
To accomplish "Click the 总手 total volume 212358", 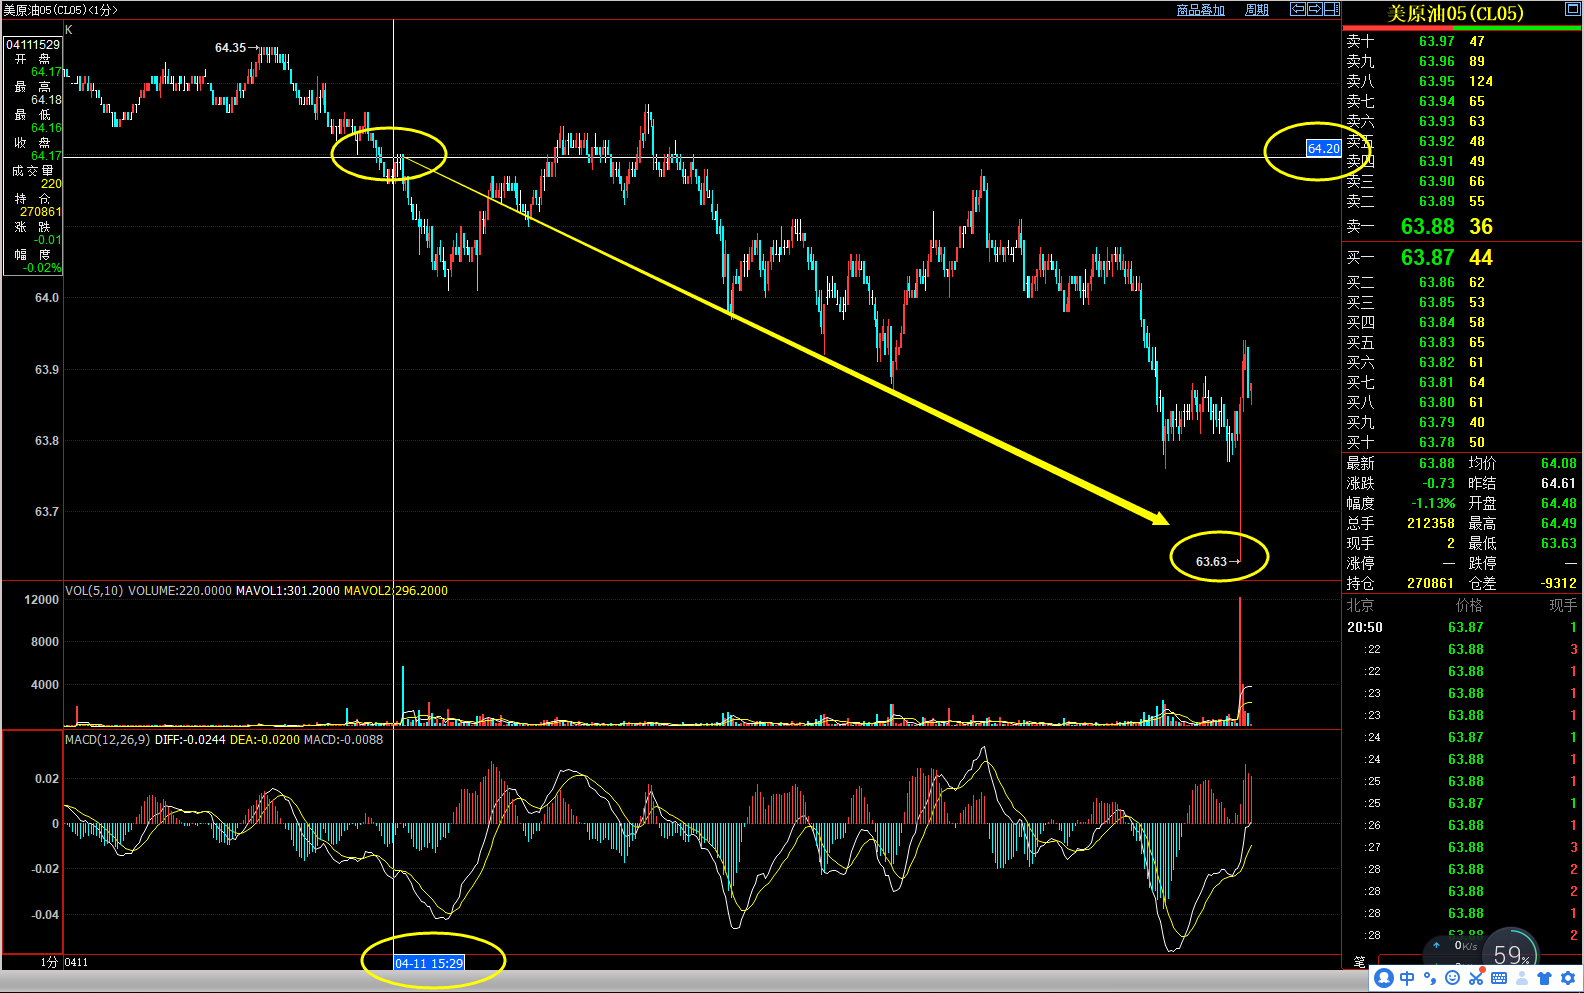I will tap(1430, 523).
